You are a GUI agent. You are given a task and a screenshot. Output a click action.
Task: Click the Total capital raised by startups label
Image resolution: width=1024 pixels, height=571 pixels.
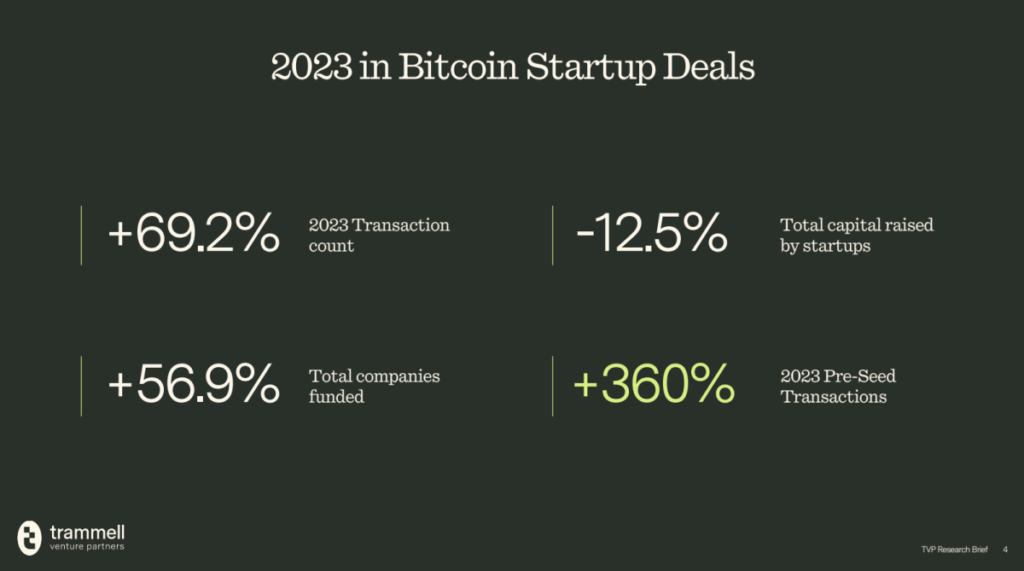[x=856, y=235]
